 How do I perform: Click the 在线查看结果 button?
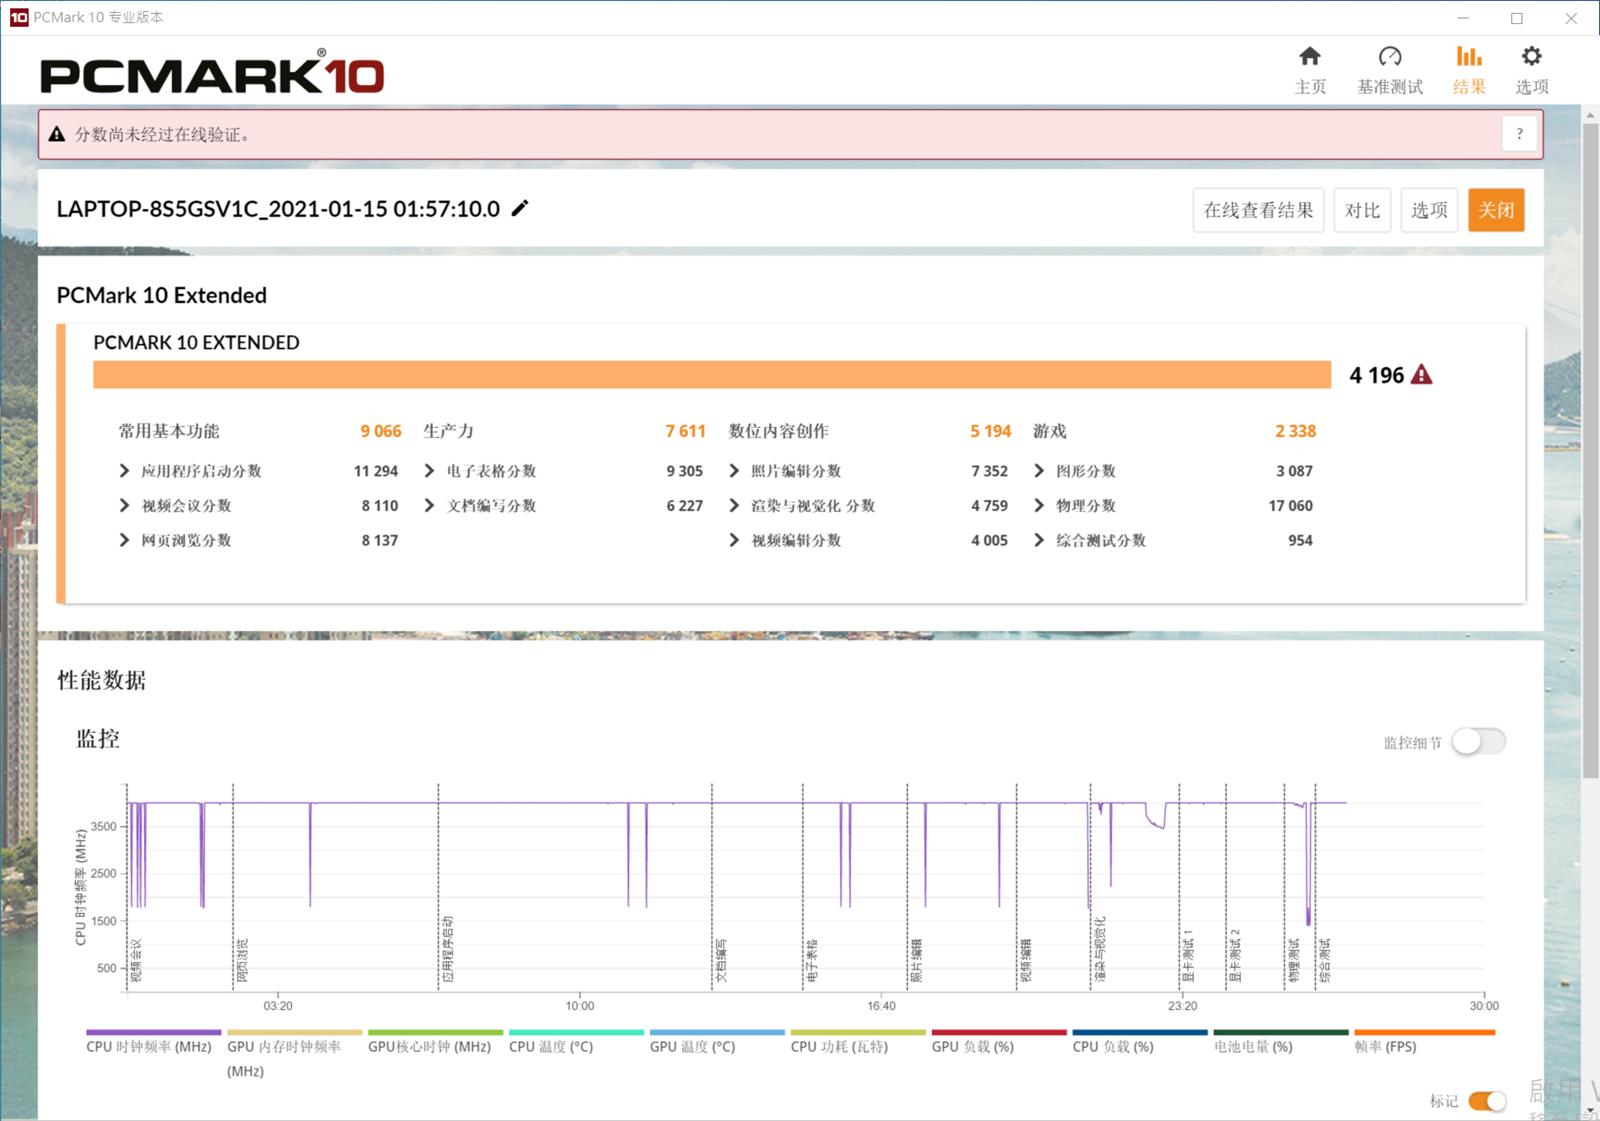coord(1258,210)
